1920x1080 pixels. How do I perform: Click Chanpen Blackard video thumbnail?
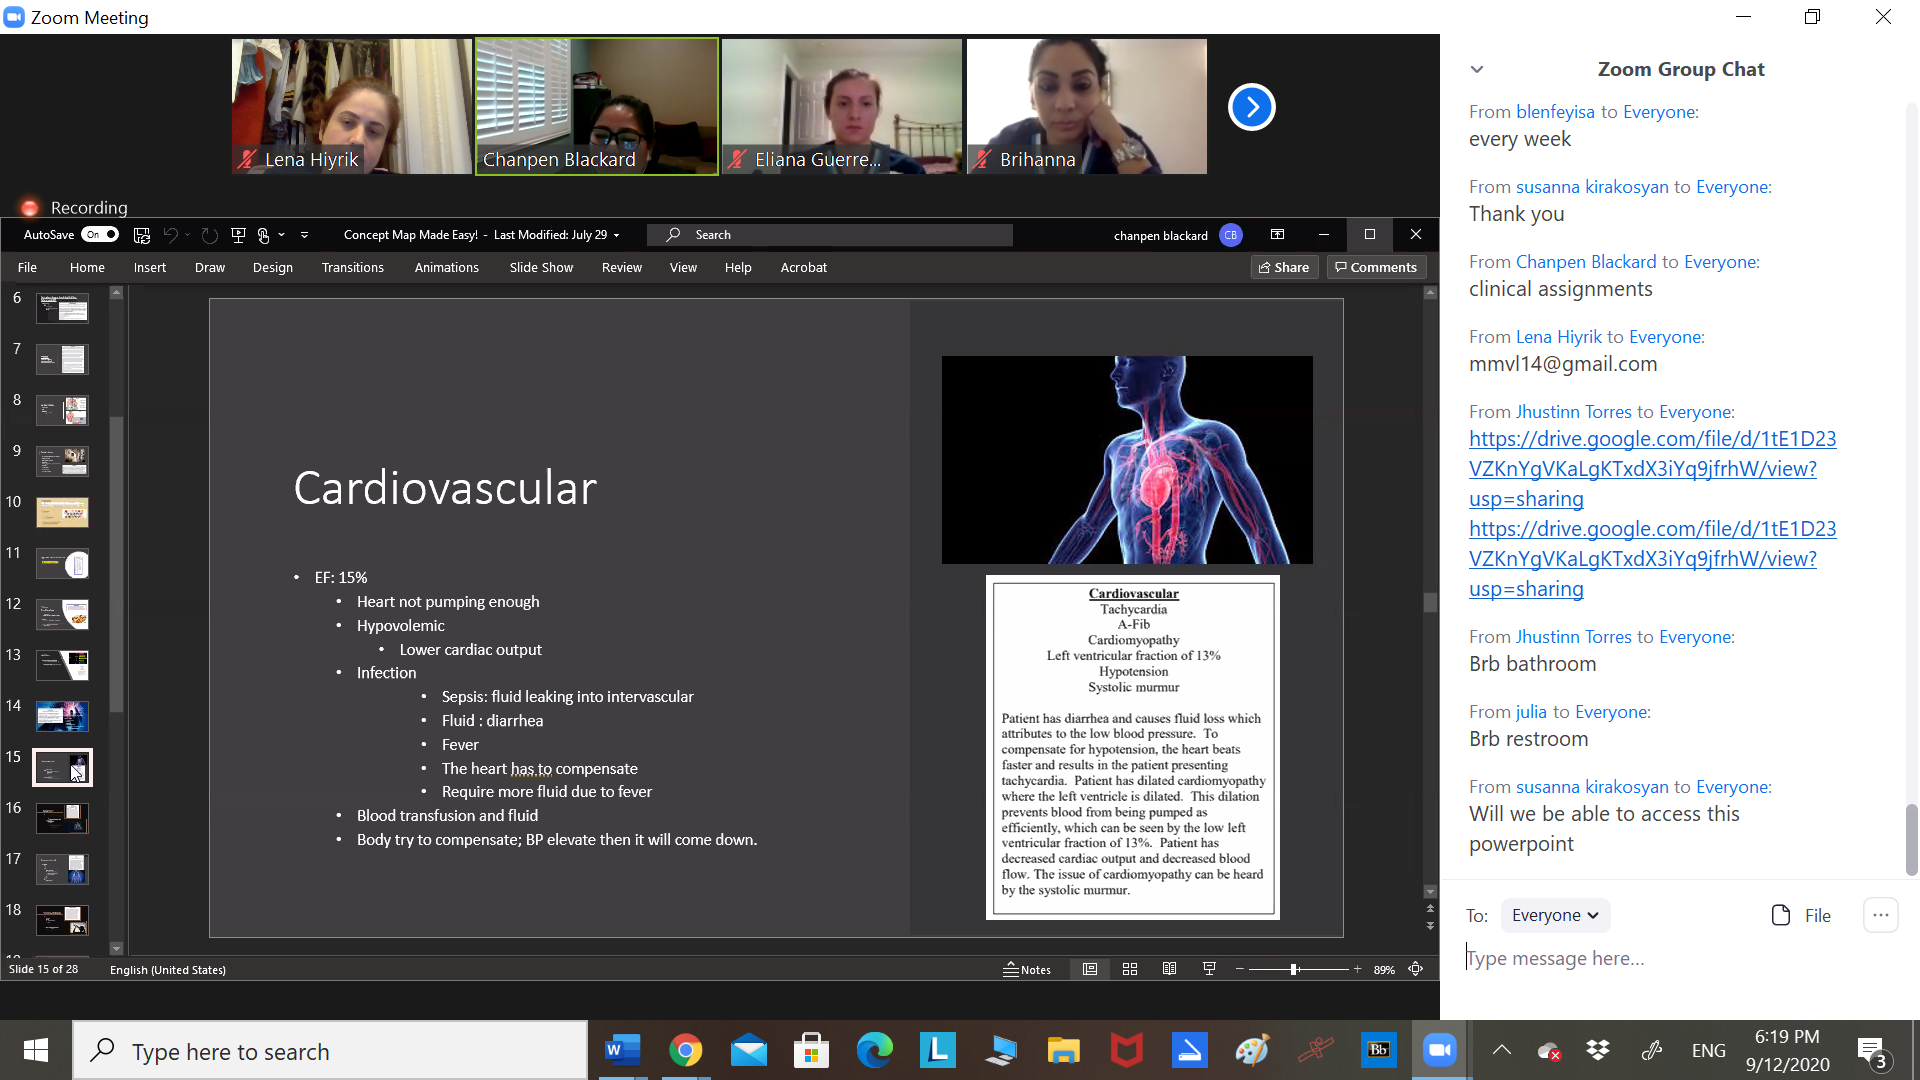[x=597, y=106]
